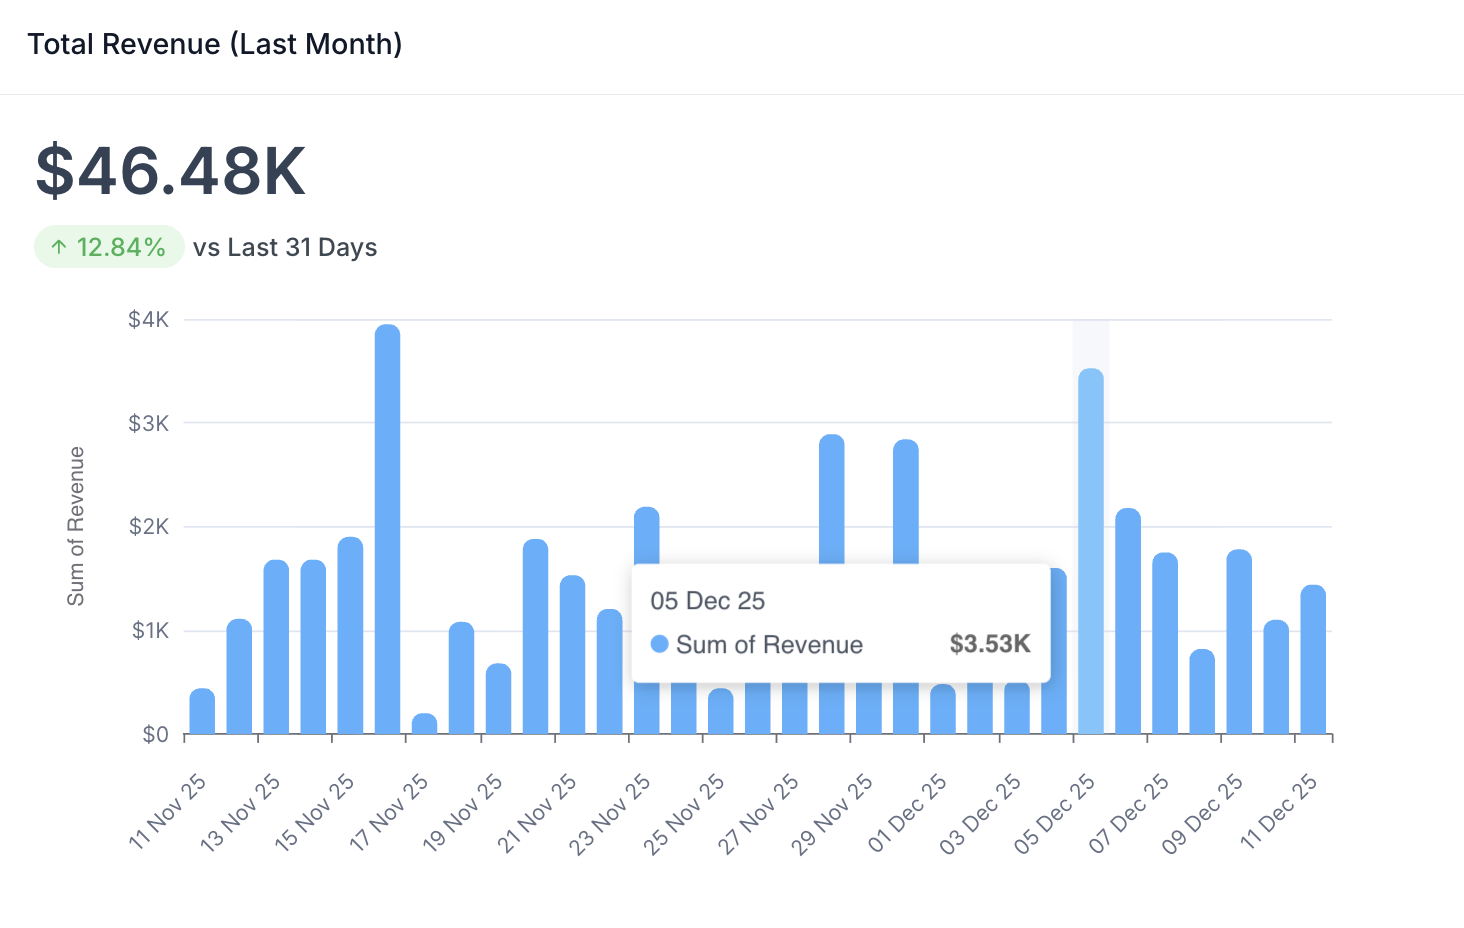Screen dimensions: 1464x928
Task: Select the tallest bar for 16 Nov
Action: coord(388,530)
